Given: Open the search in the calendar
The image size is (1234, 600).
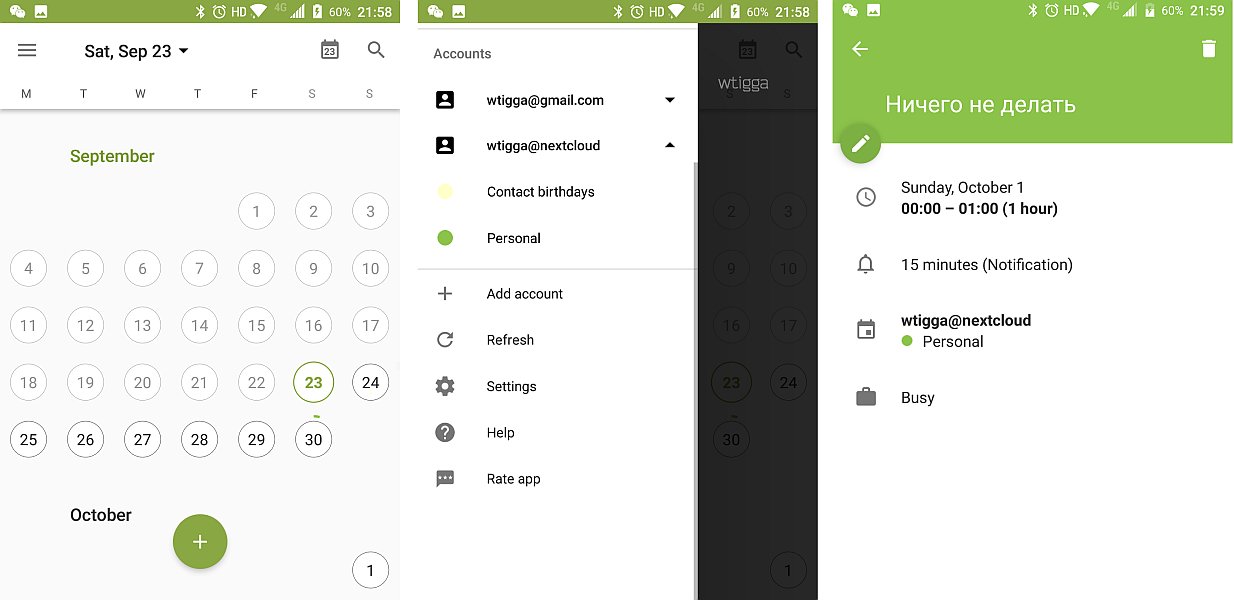Looking at the screenshot, I should (375, 50).
